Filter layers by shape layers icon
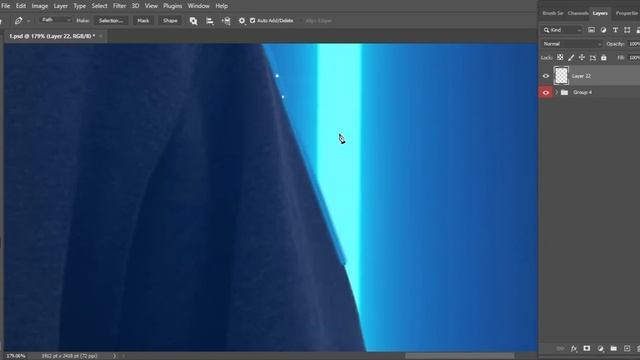 627,30
